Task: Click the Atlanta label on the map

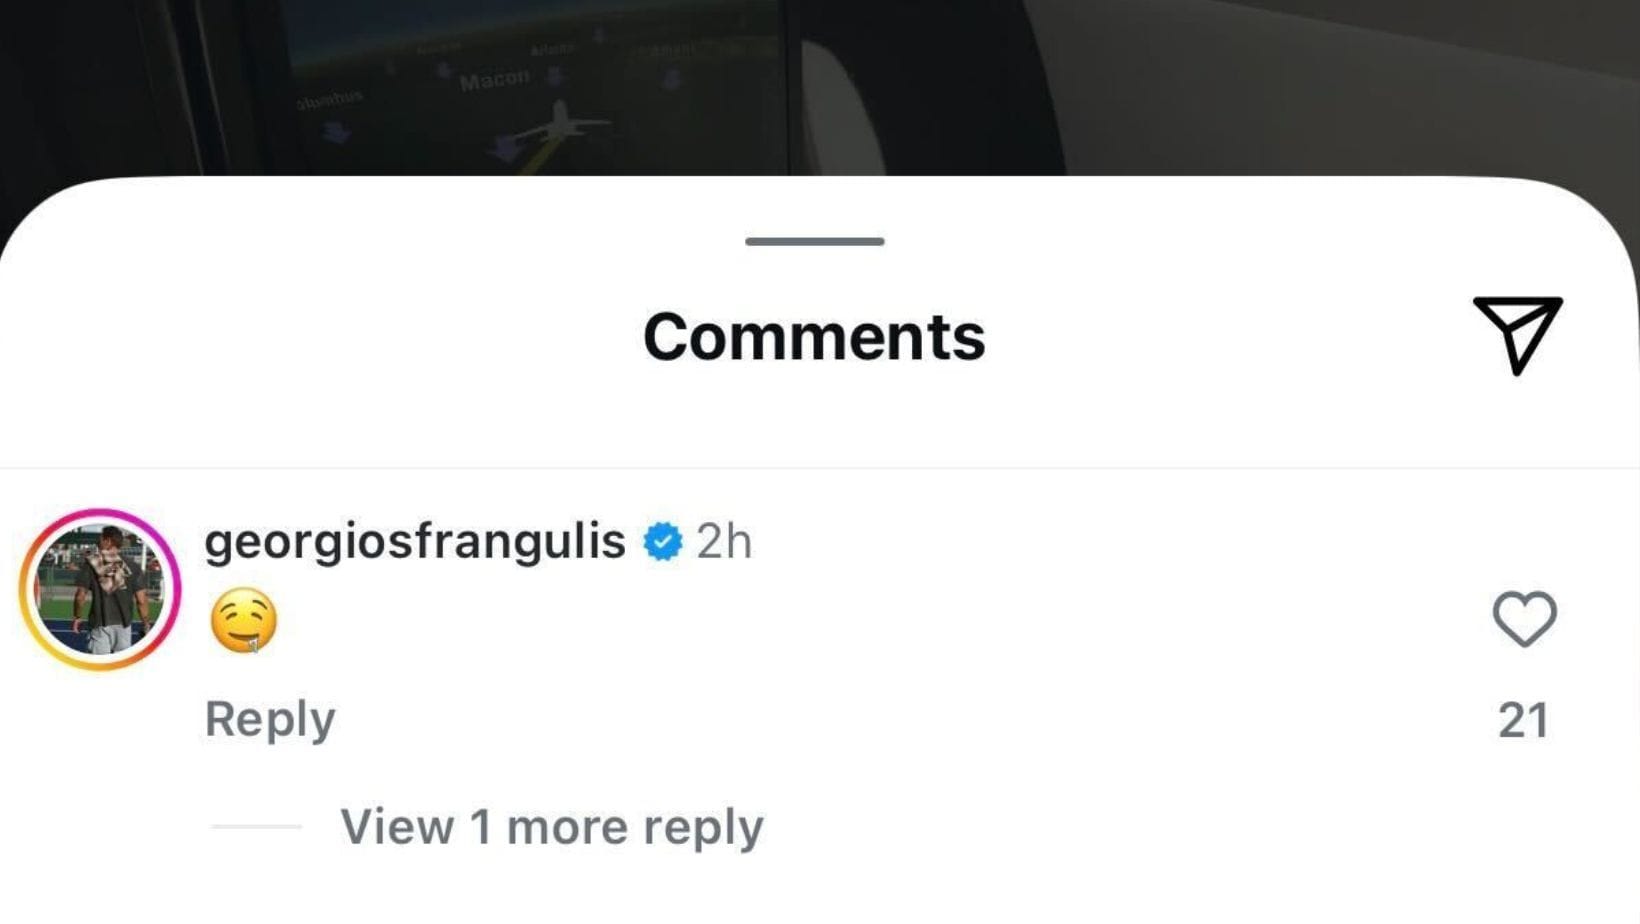Action: 552,49
